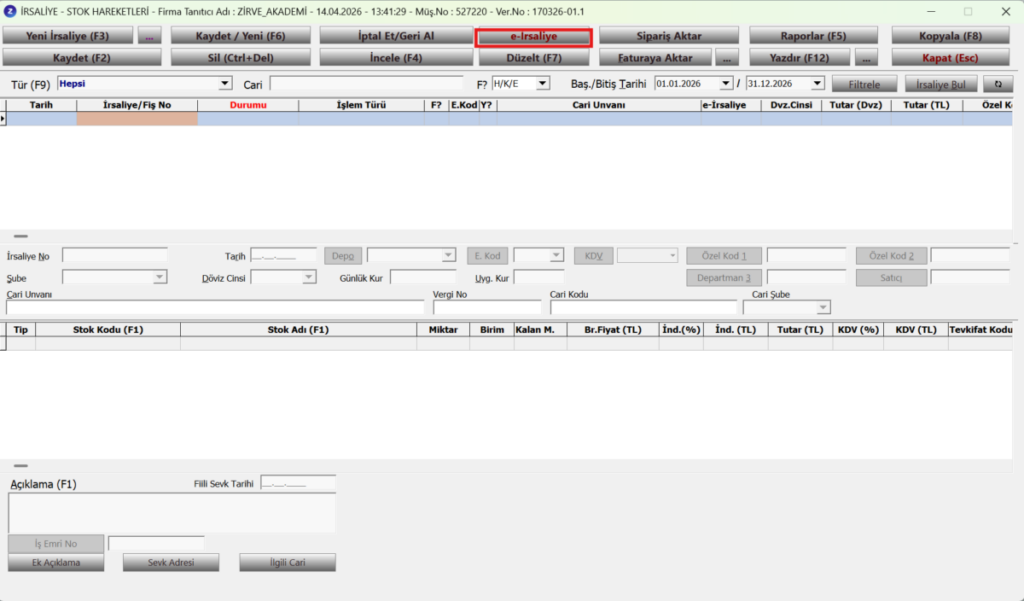Click the Durumu column header

pyautogui.click(x=248, y=105)
